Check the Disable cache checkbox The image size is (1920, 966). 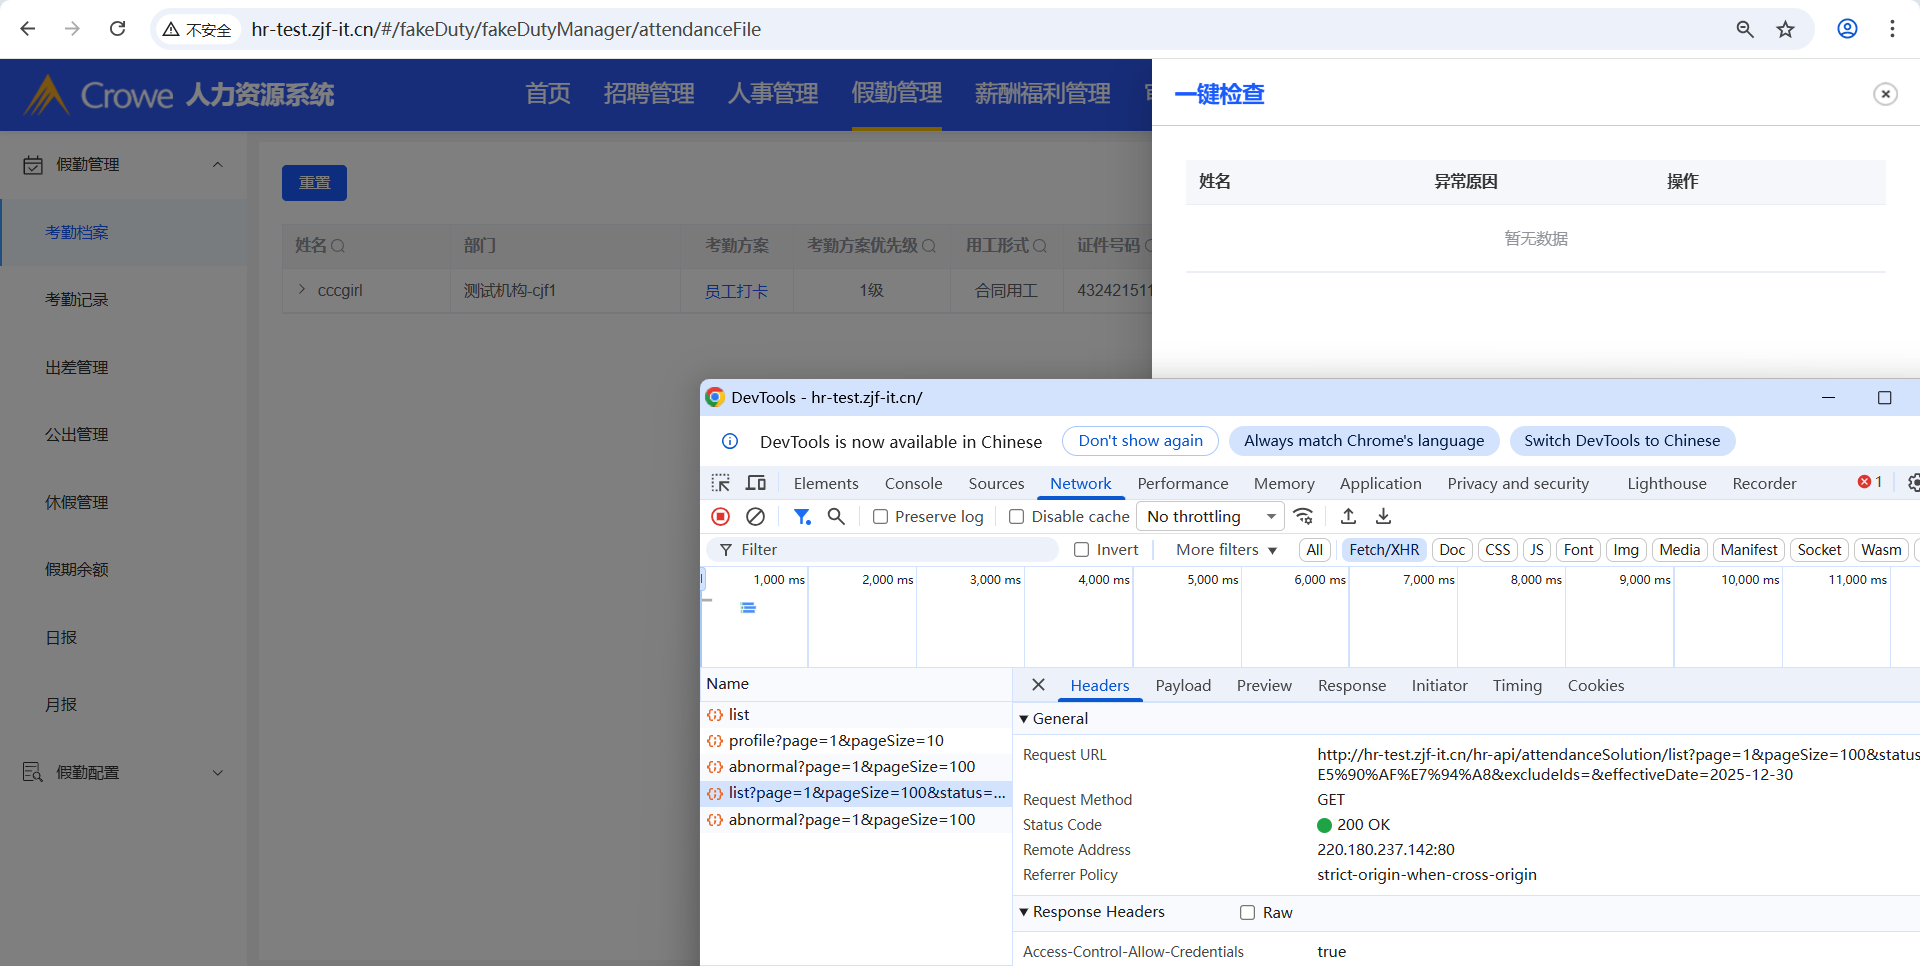[1017, 517]
